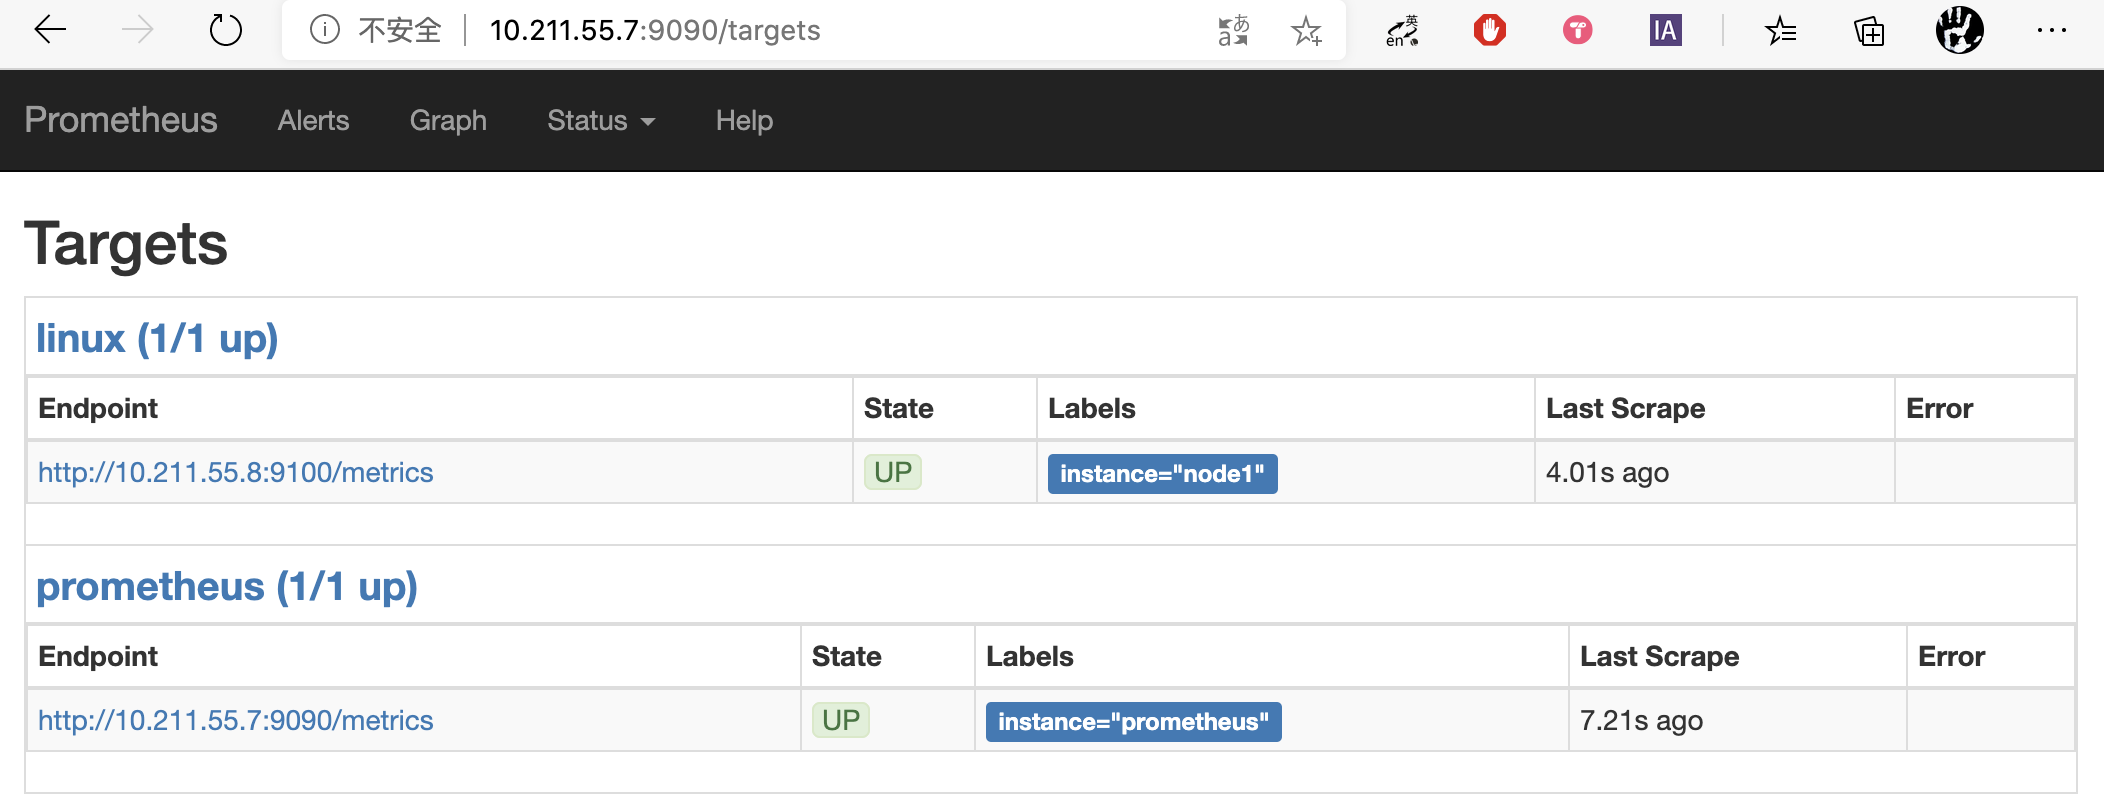
Task: Open the browser Collections icon
Action: click(x=1868, y=30)
